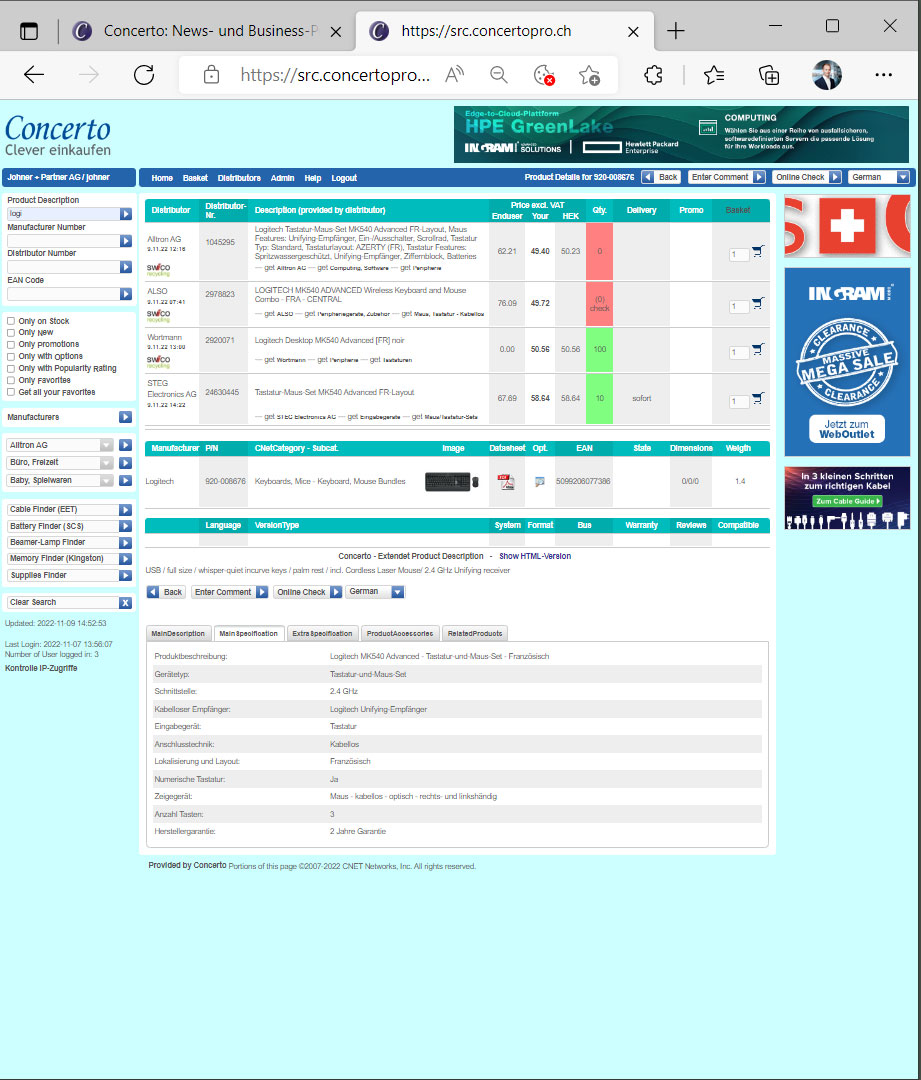Open the cookies blocked icon in address bar
The height and width of the screenshot is (1080, 921).
tap(544, 75)
